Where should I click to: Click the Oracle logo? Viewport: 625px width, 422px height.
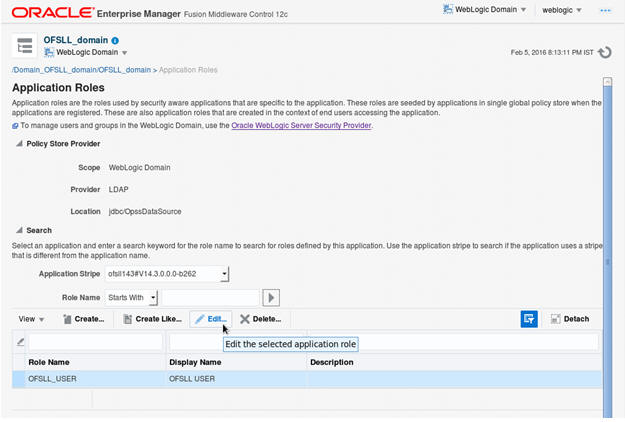click(53, 13)
